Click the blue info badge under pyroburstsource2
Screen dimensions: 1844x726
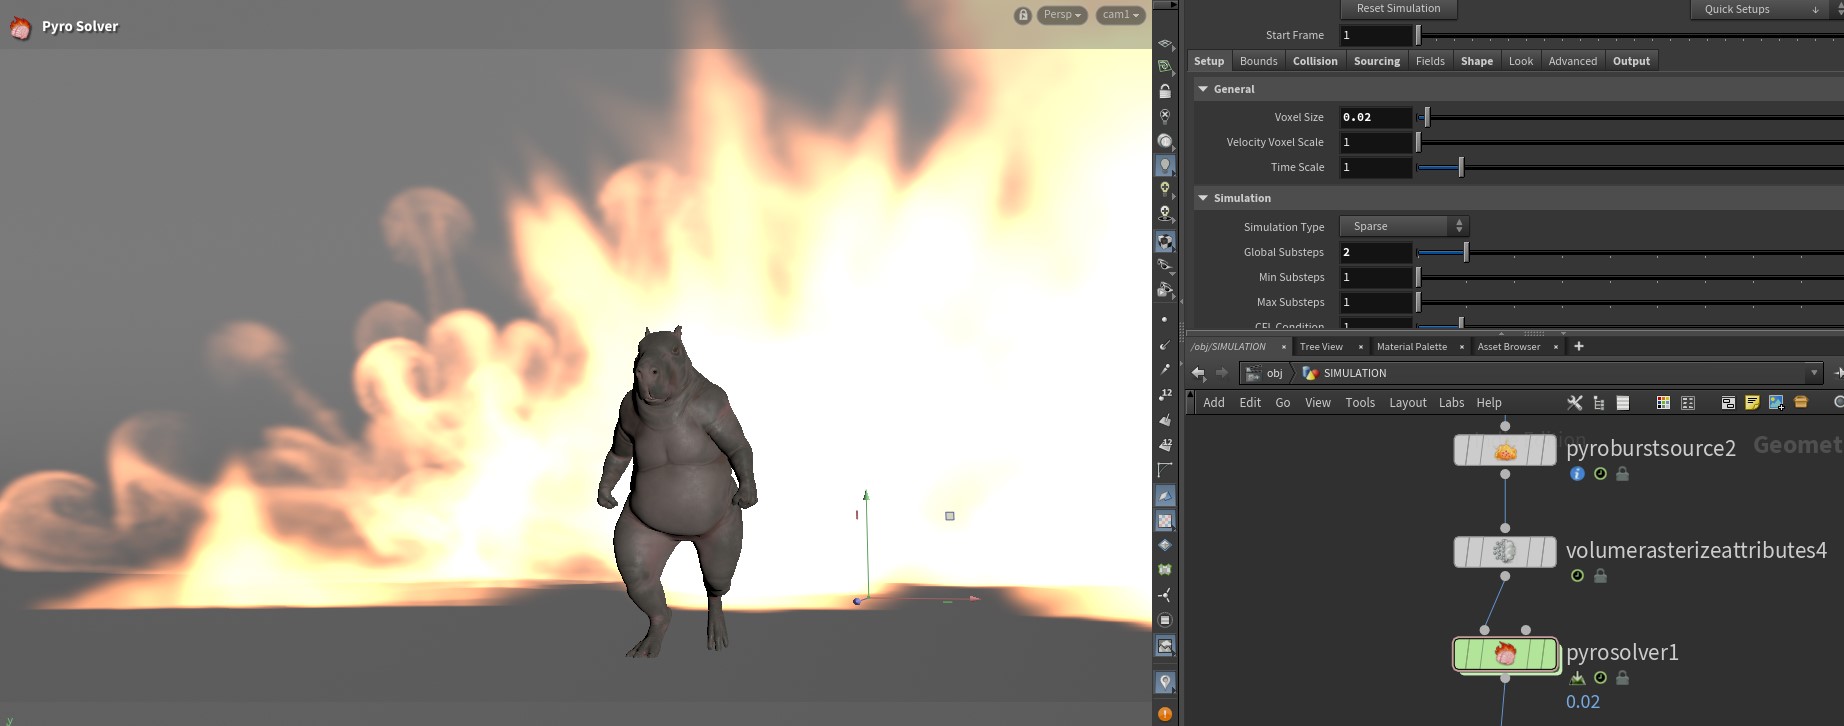point(1577,474)
